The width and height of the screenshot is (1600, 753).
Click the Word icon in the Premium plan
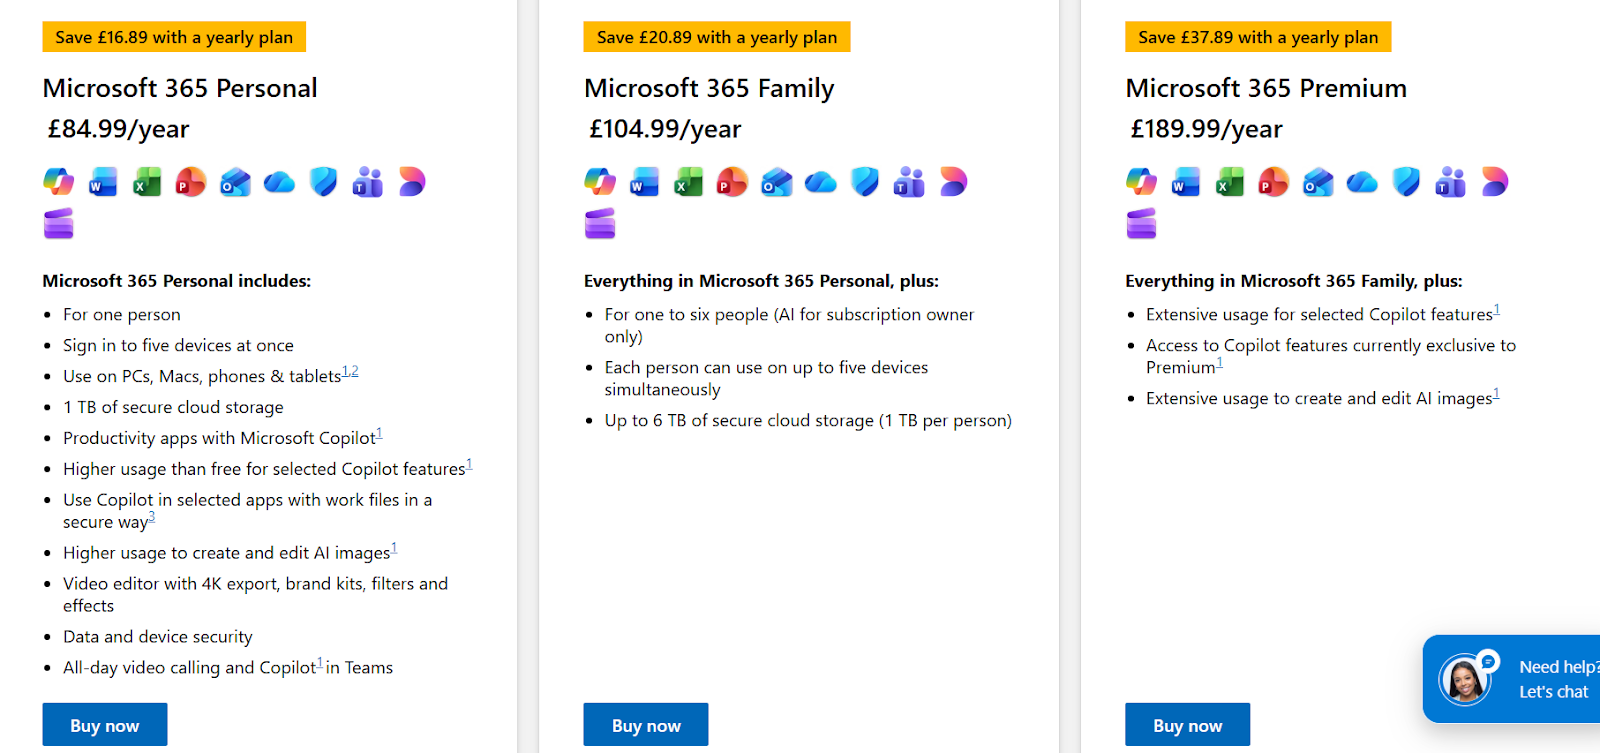pyautogui.click(x=1185, y=182)
